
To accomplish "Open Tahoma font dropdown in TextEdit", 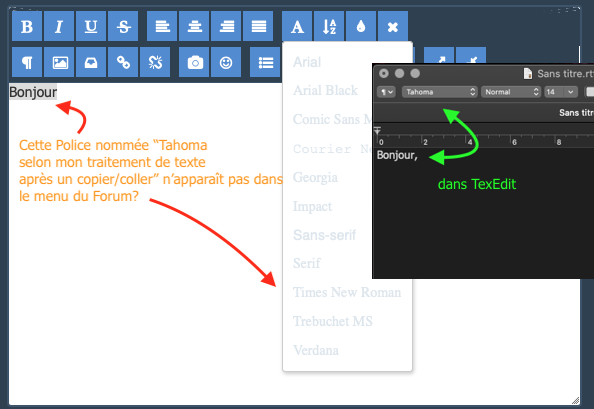I will (x=439, y=92).
